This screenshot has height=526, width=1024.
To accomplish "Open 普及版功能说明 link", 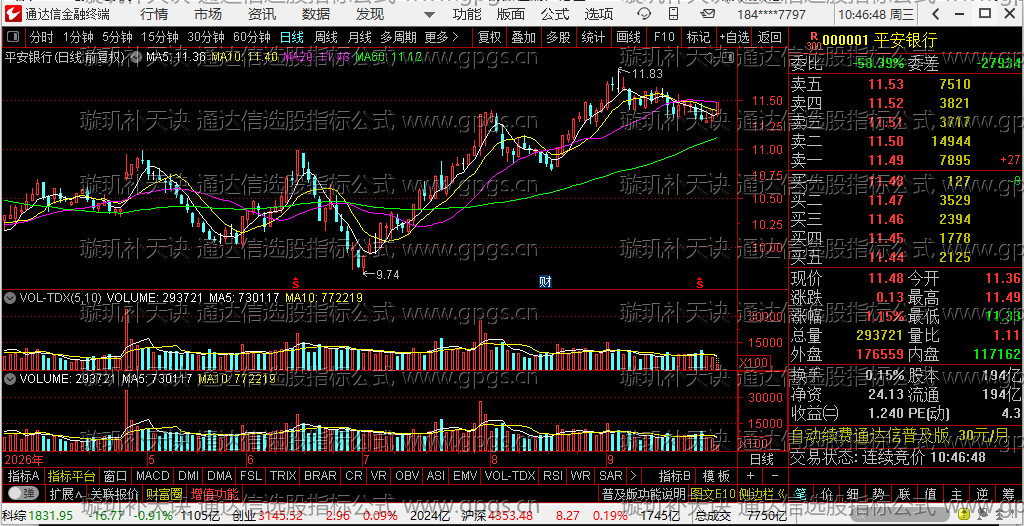I will [x=644, y=492].
